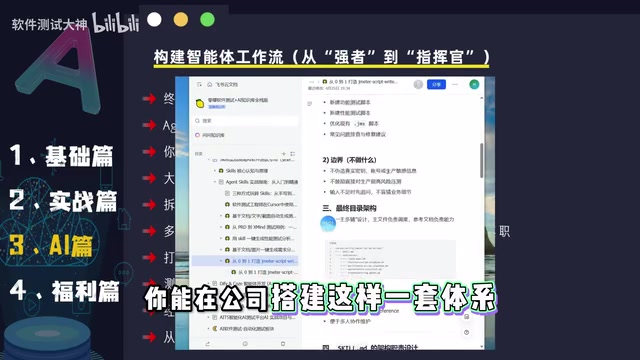Expand the AI软件测试-自动化测试板块 node

pyautogui.click(x=209, y=329)
